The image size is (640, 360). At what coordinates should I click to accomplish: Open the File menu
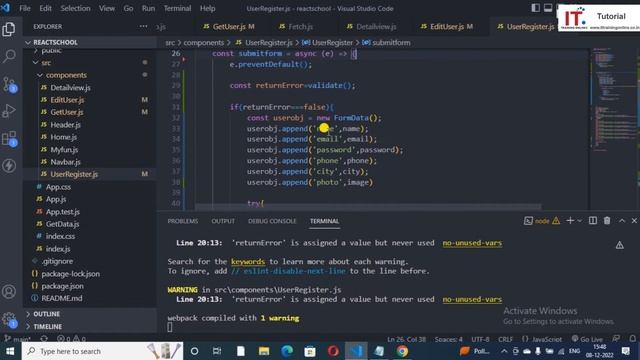25,8
